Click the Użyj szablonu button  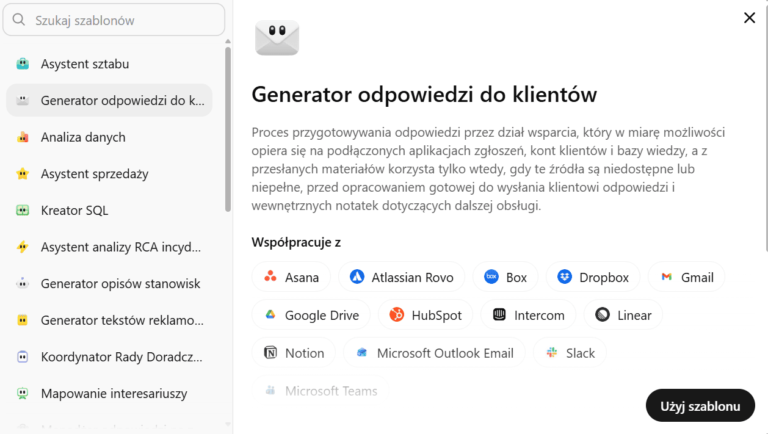coord(700,406)
